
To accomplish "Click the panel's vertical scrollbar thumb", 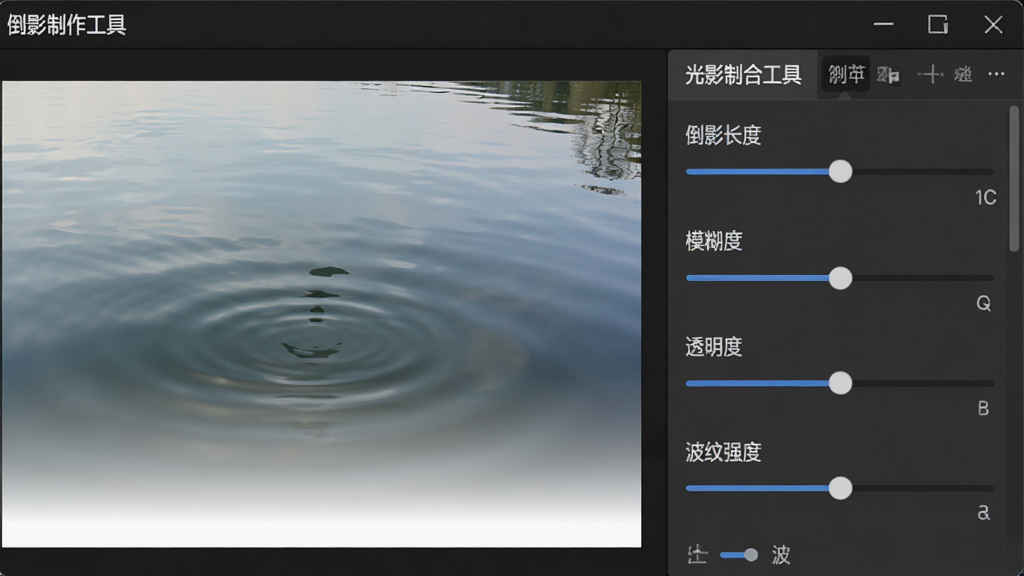I will point(1014,179).
